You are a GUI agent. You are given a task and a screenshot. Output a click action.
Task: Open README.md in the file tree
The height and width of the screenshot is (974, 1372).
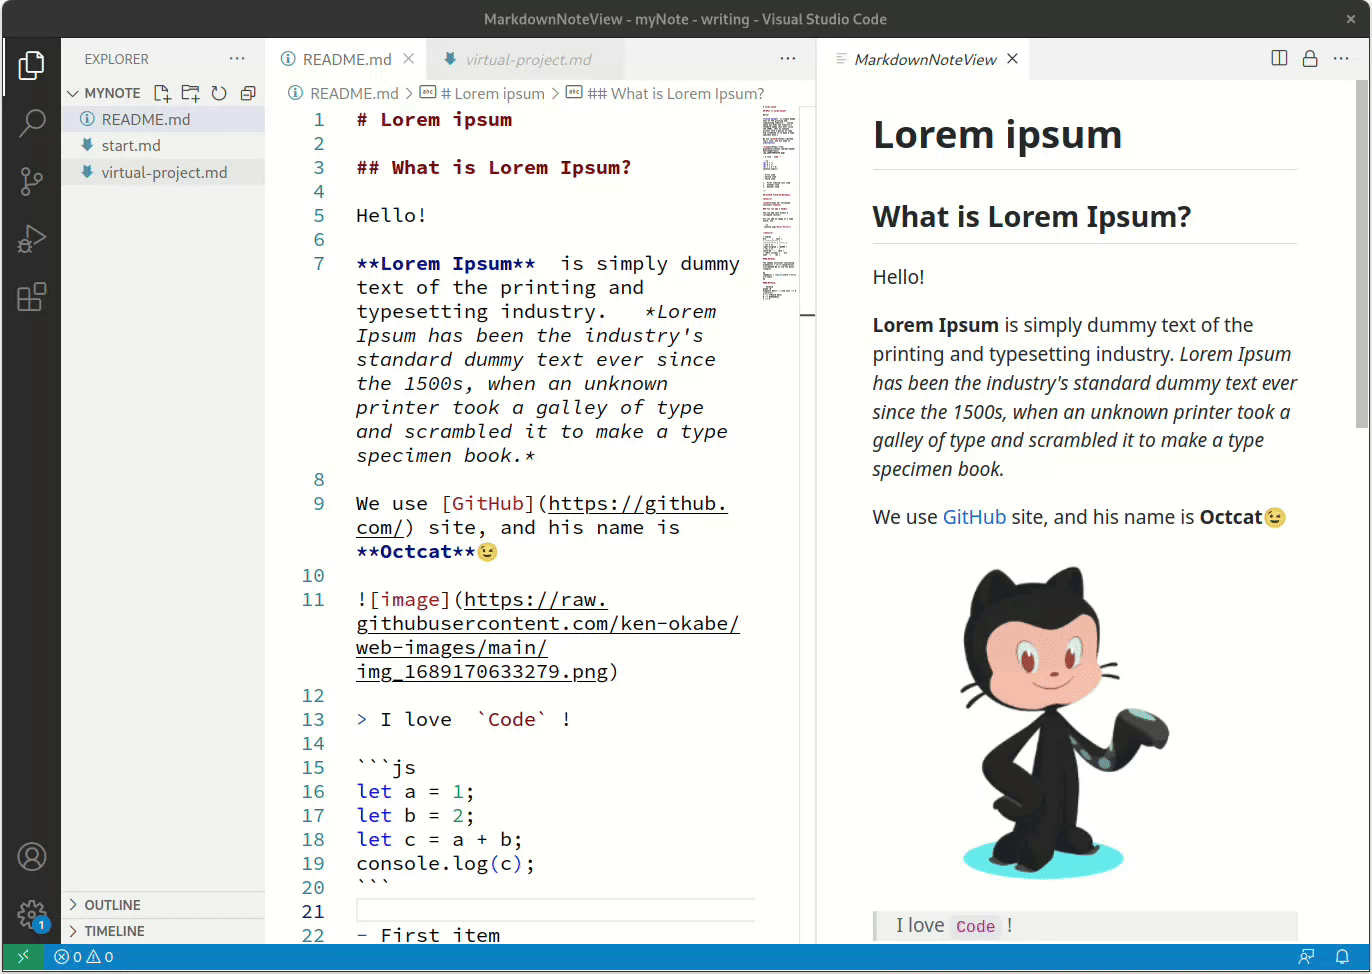click(163, 119)
